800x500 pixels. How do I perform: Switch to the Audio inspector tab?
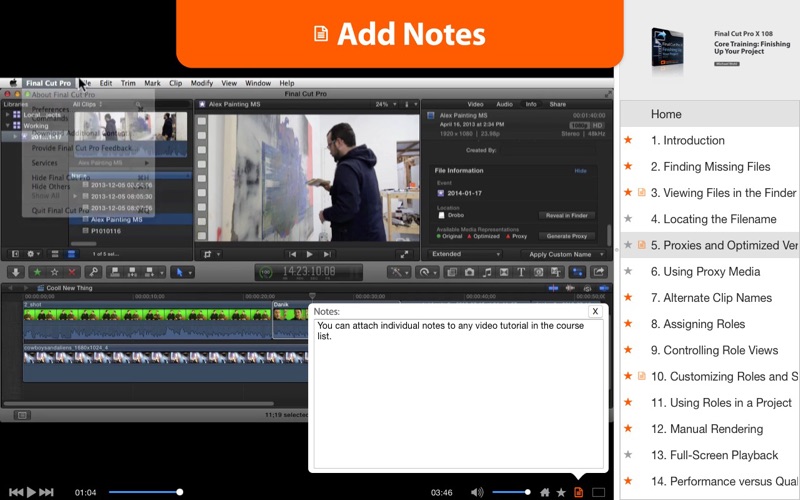[504, 104]
